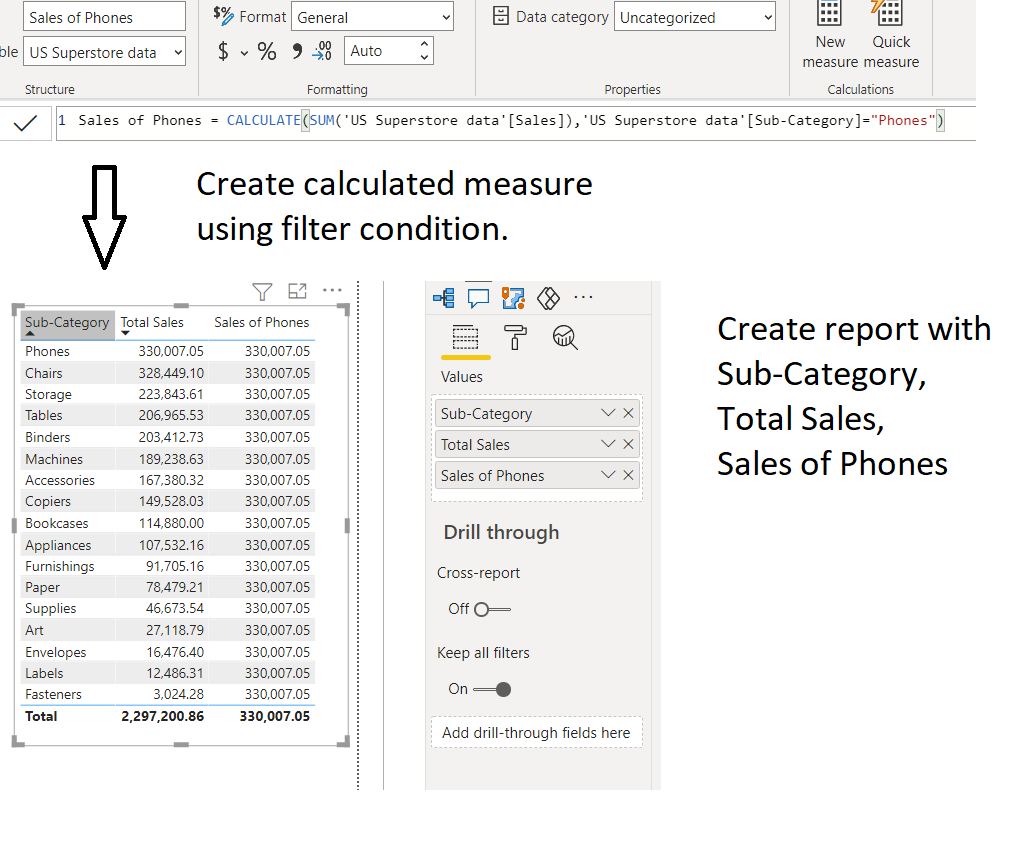This screenshot has width=1036, height=846.
Task: Select the Binders row label
Action: [48, 437]
